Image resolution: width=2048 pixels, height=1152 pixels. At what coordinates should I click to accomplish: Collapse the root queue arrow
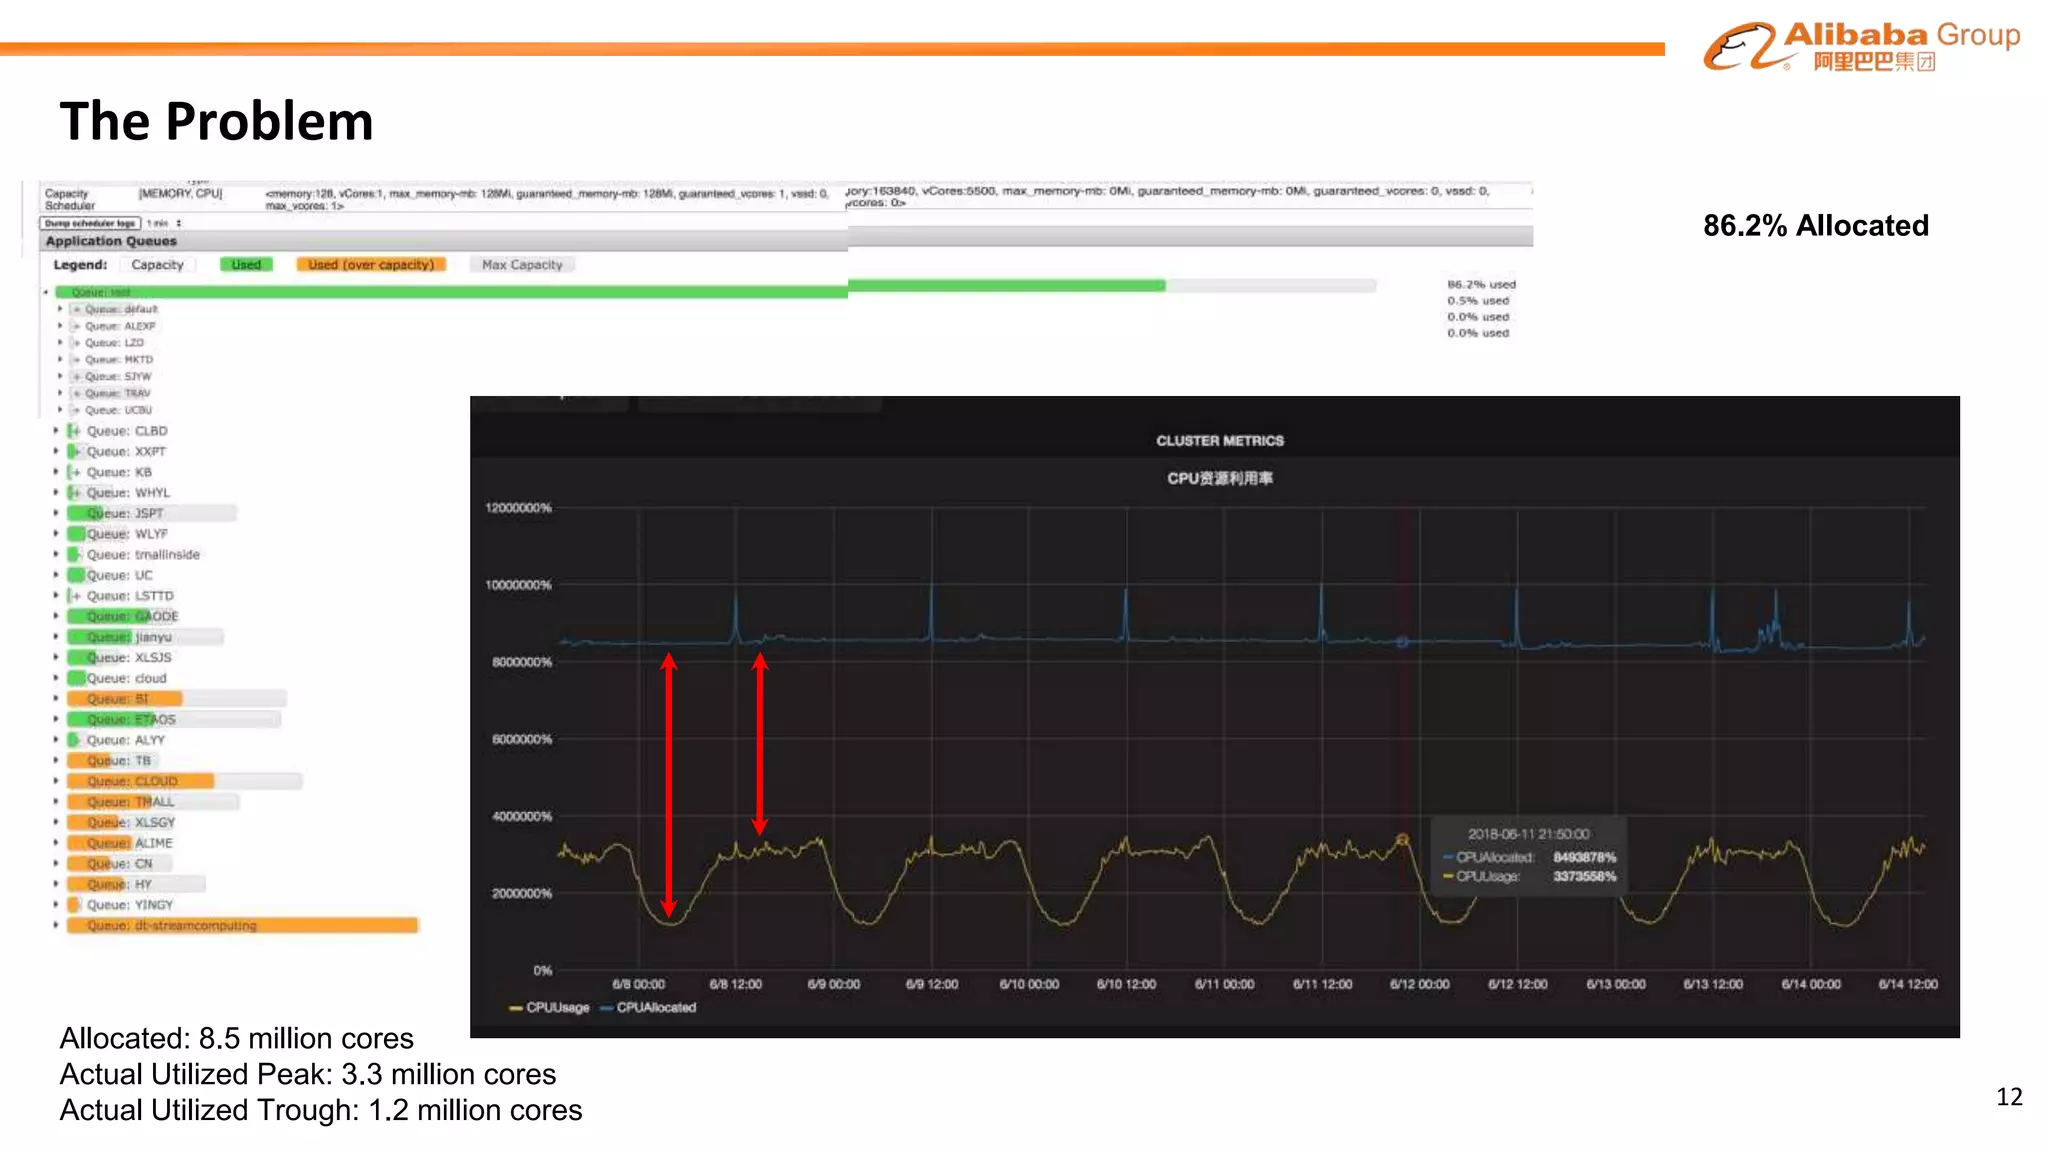[46, 292]
